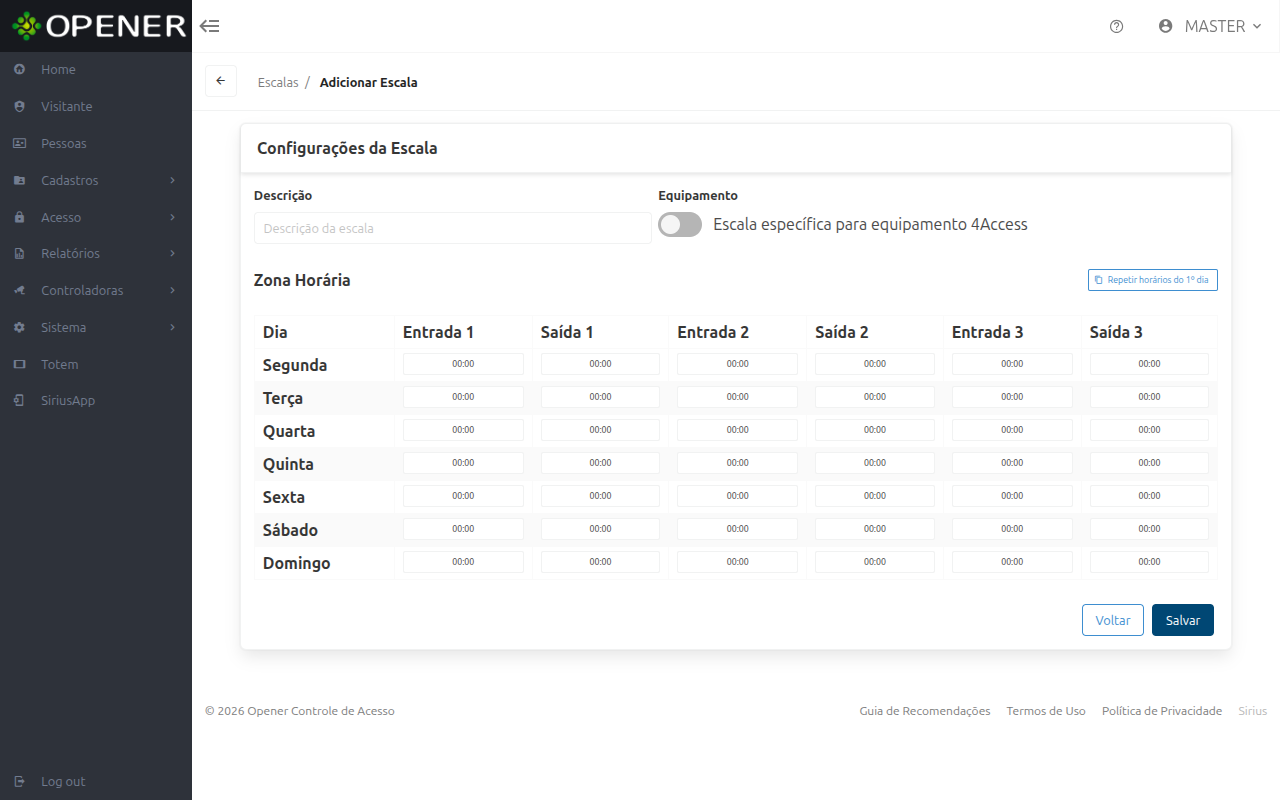Select Segunda Entrada 1 time field

(x=463, y=364)
